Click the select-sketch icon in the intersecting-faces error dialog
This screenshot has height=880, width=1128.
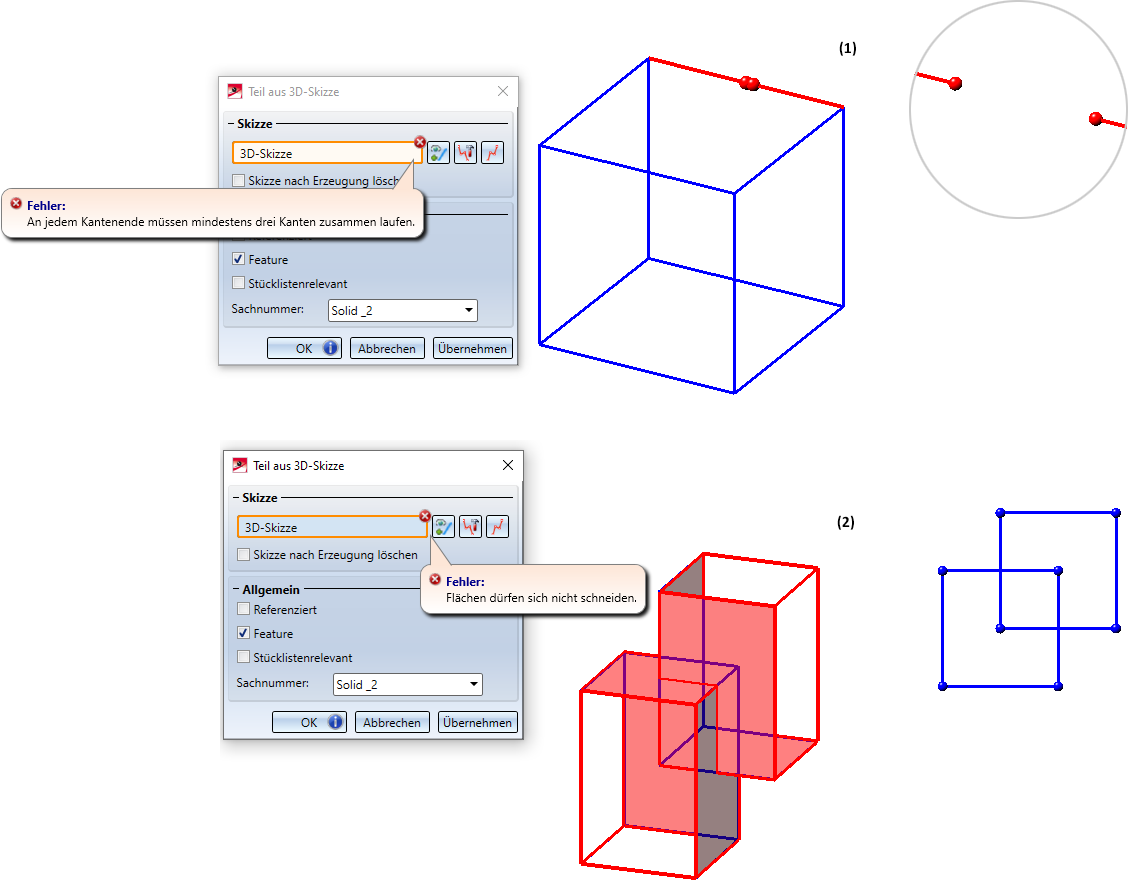coord(443,527)
